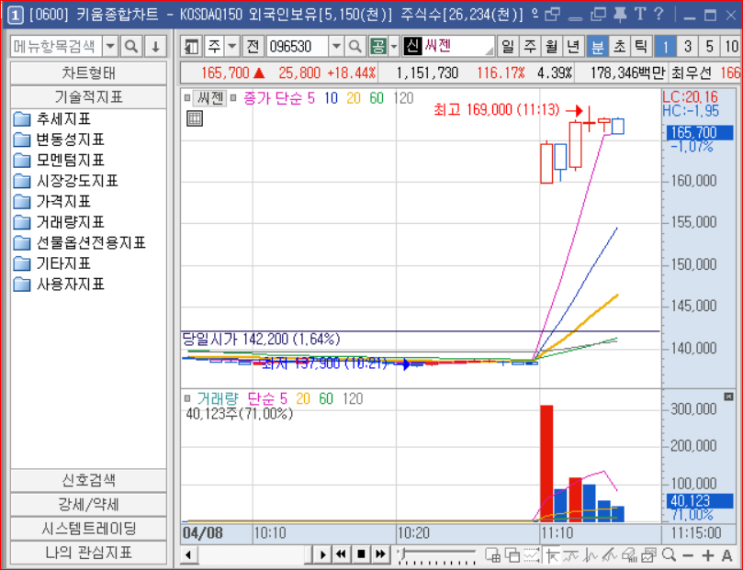Click the play button in chart replay controls
Viewport: 743px width, 570px height.
coord(323,554)
